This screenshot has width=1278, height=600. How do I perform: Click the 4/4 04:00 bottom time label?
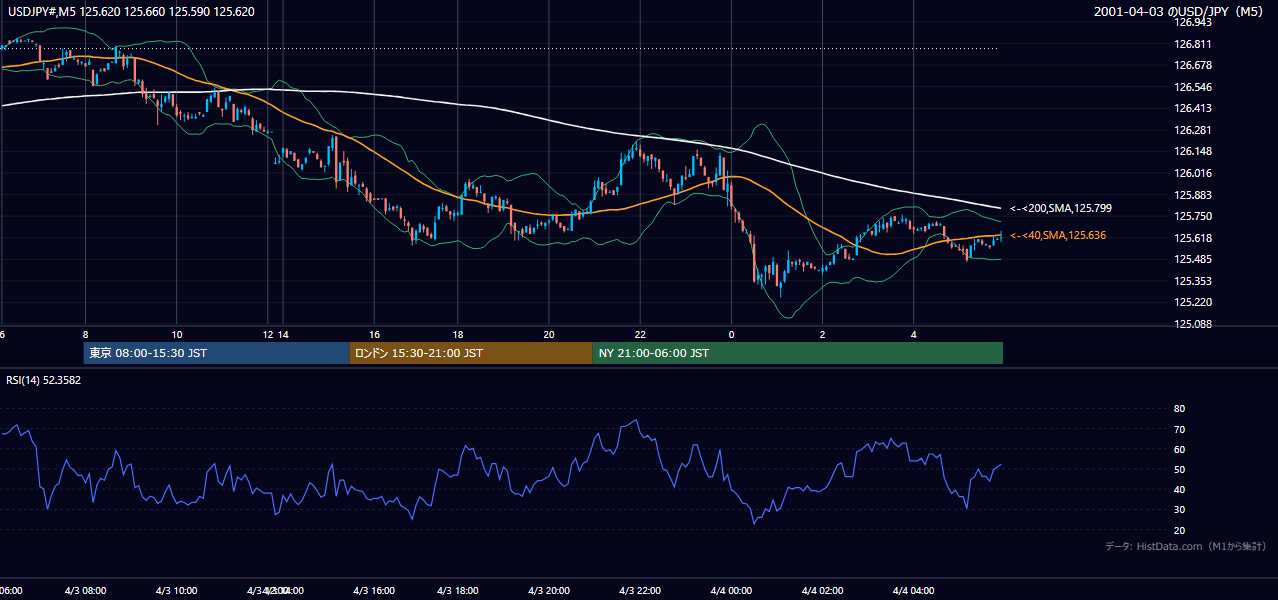point(913,590)
